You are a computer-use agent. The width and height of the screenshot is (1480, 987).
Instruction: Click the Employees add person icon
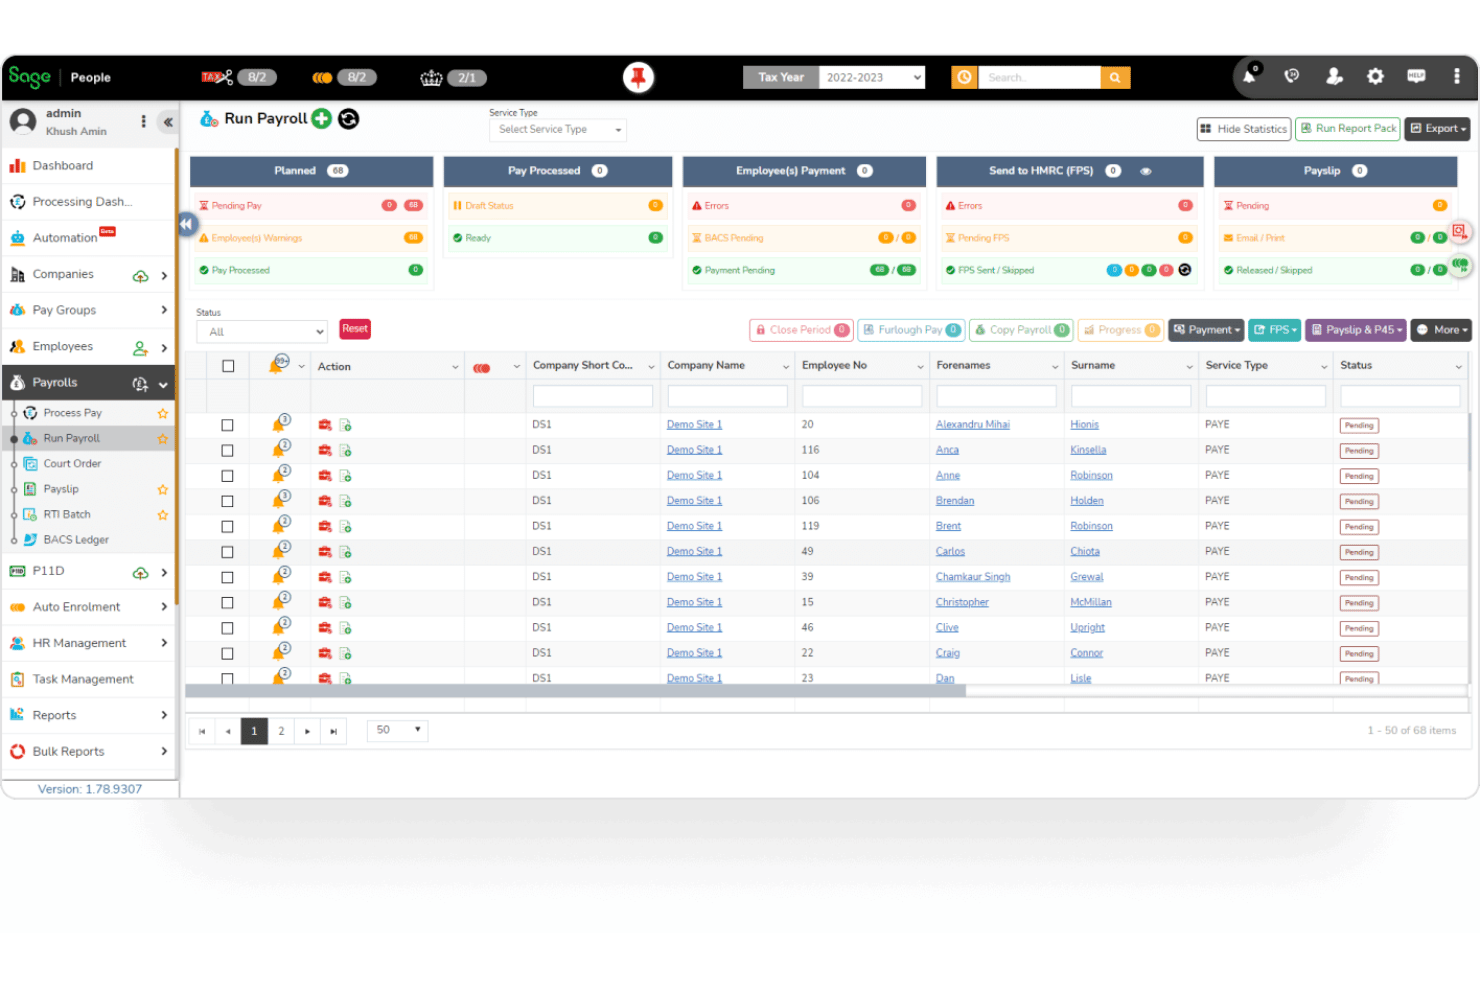coord(140,348)
